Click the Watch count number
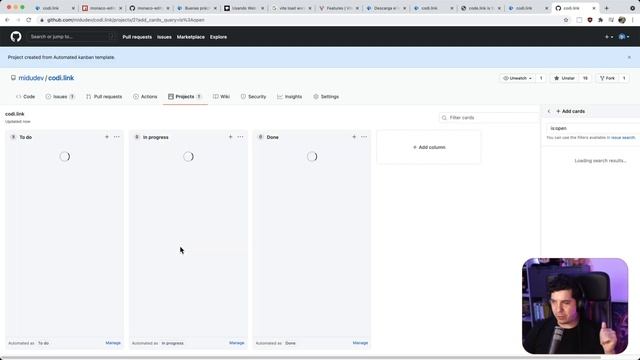 click(541, 78)
